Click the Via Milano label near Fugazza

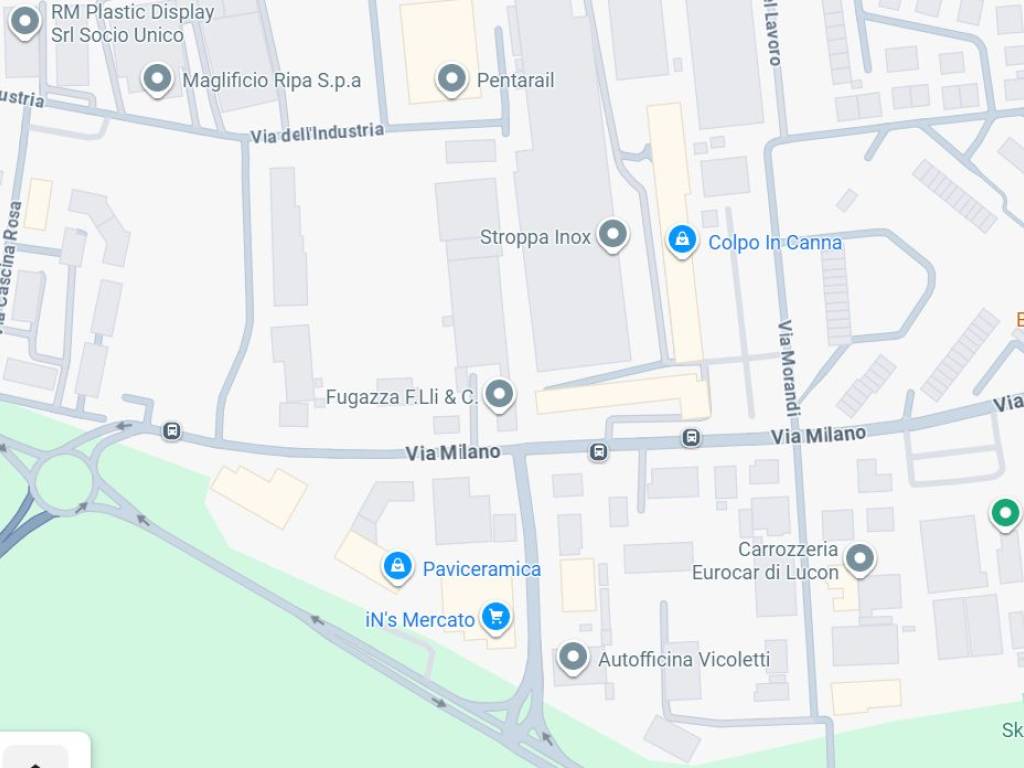453,452
